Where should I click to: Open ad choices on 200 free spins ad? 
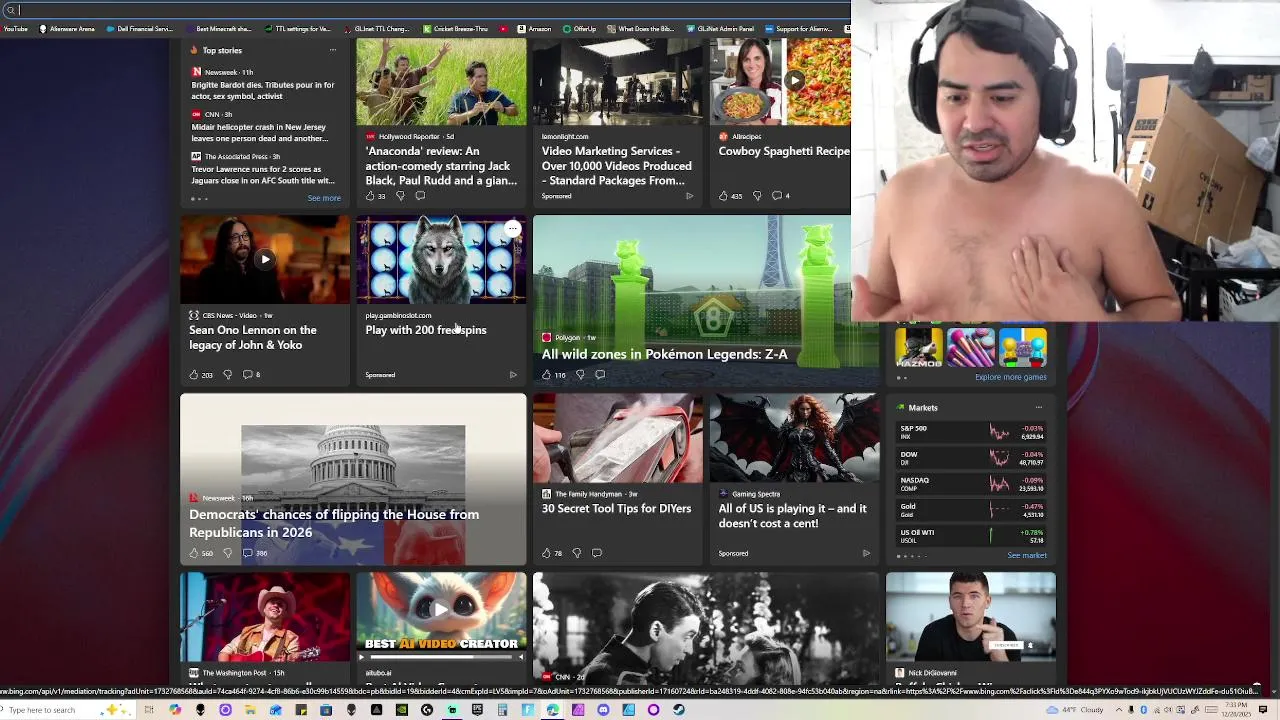pos(513,375)
